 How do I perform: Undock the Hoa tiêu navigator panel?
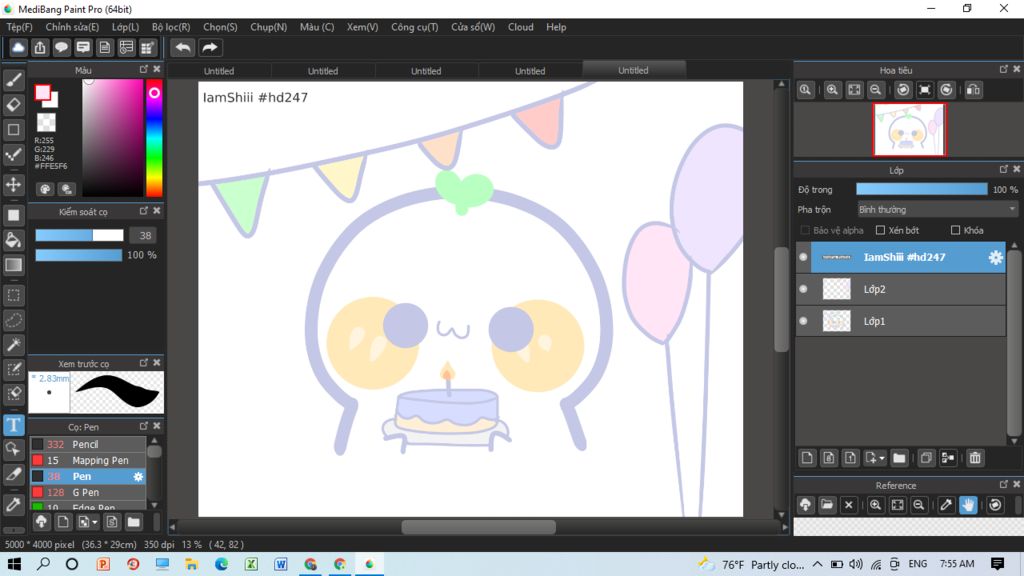(1004, 69)
